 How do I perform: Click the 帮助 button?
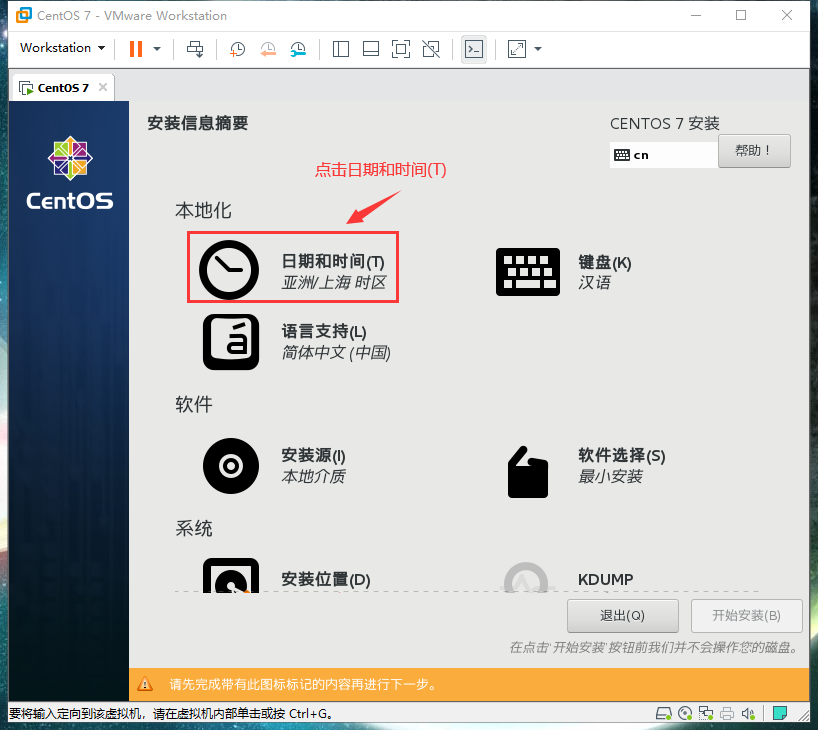click(754, 150)
